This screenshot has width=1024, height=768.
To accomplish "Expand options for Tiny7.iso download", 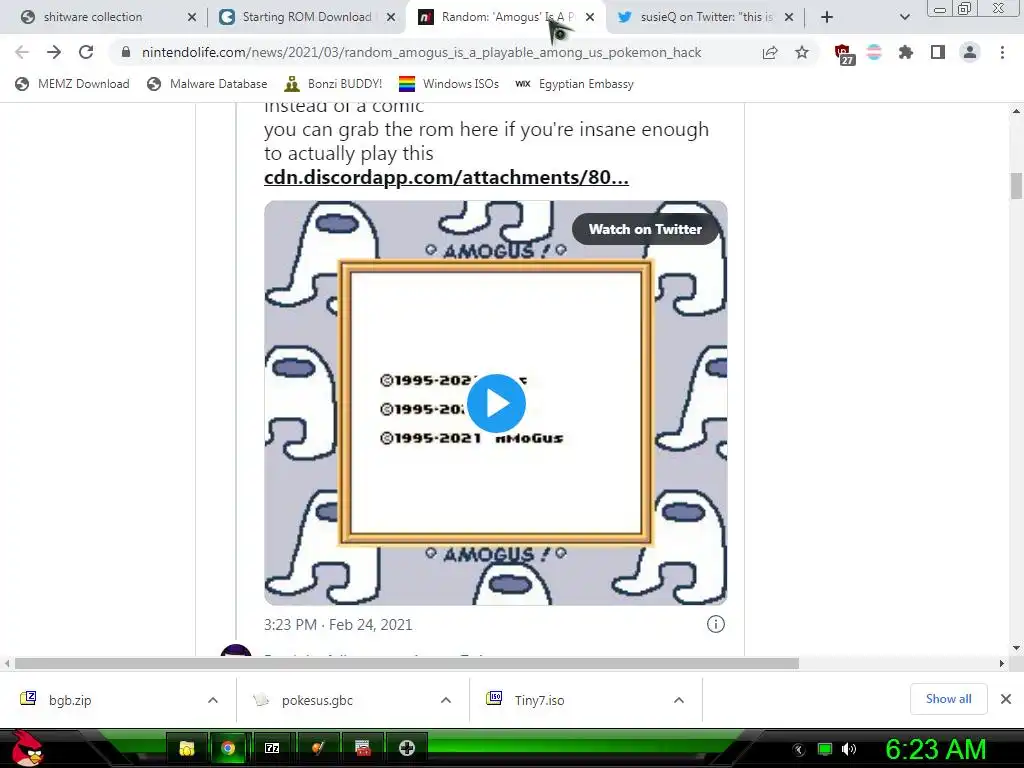I will [679, 700].
